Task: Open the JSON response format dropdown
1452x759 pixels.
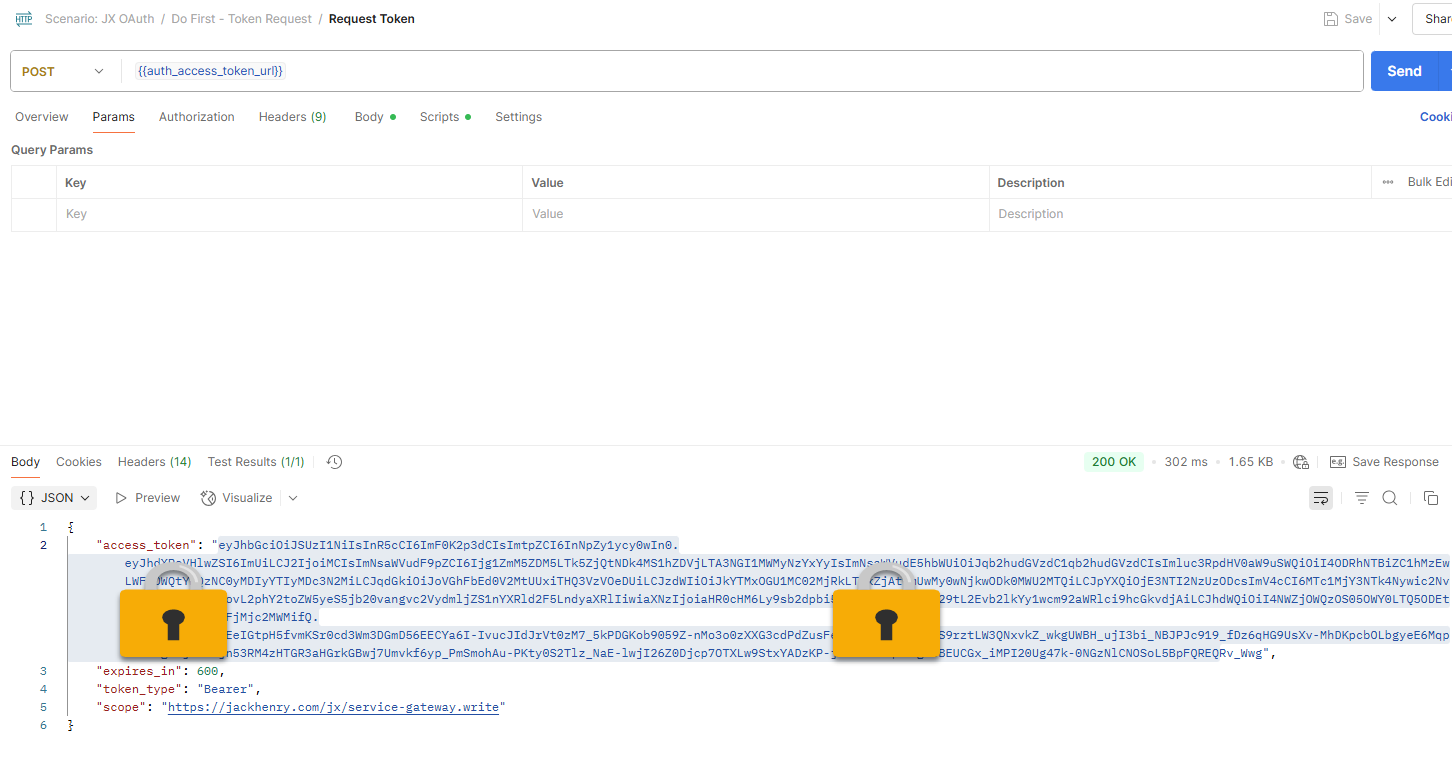Action: [x=54, y=497]
